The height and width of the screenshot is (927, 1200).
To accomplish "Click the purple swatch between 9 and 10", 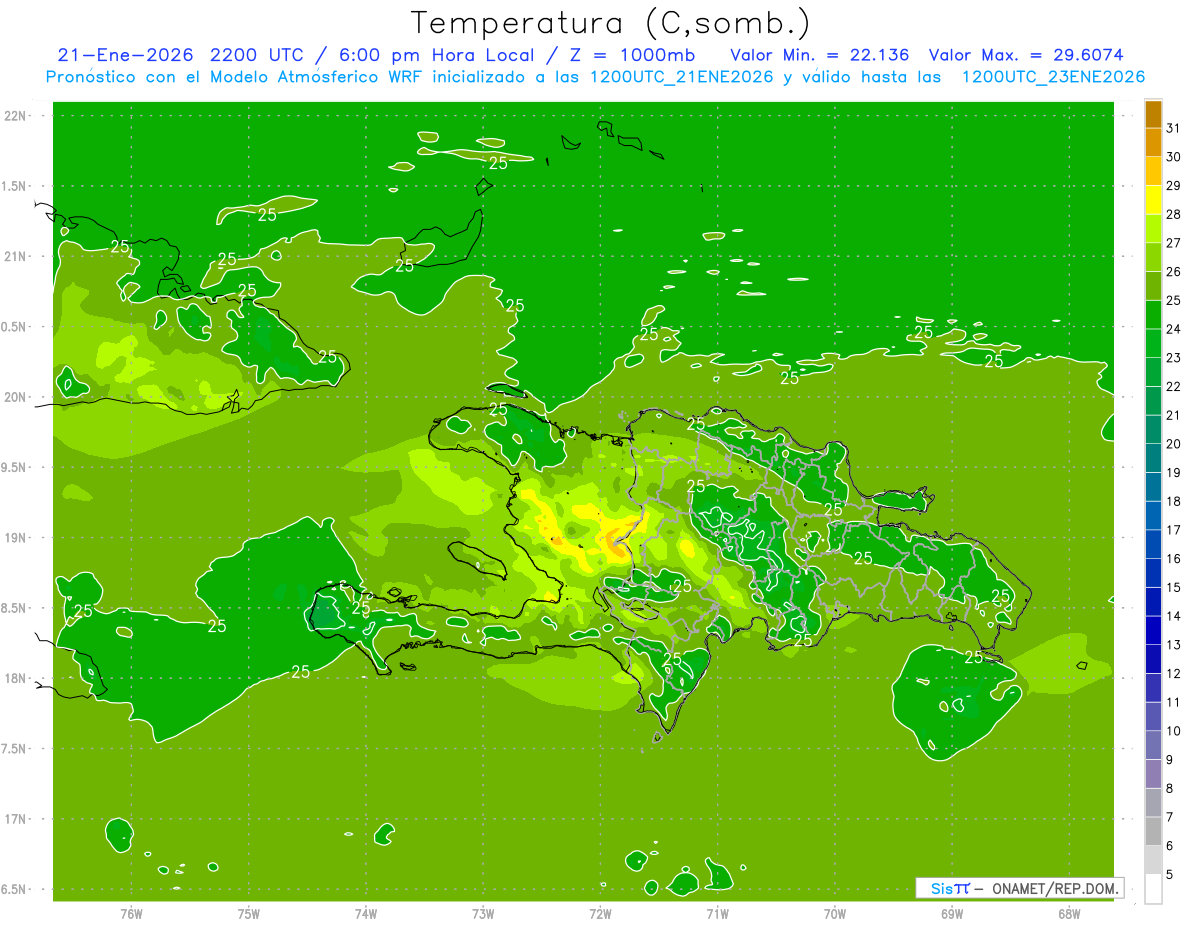I will pyautogui.click(x=1153, y=745).
